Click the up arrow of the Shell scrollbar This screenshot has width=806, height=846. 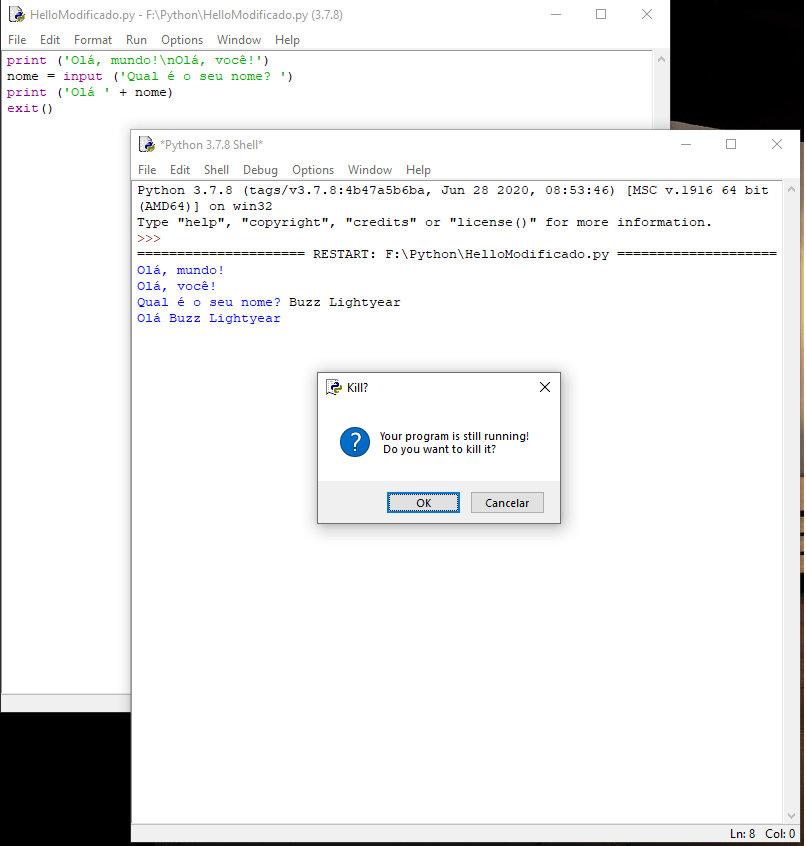click(791, 190)
